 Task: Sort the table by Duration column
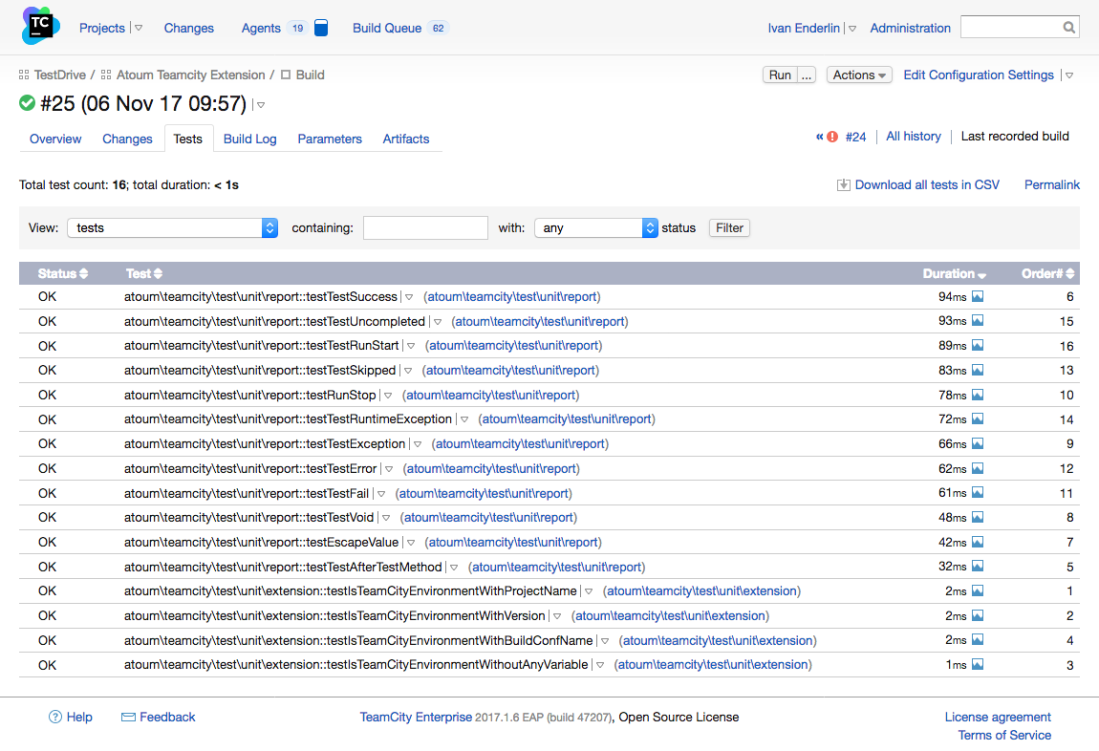coord(953,273)
